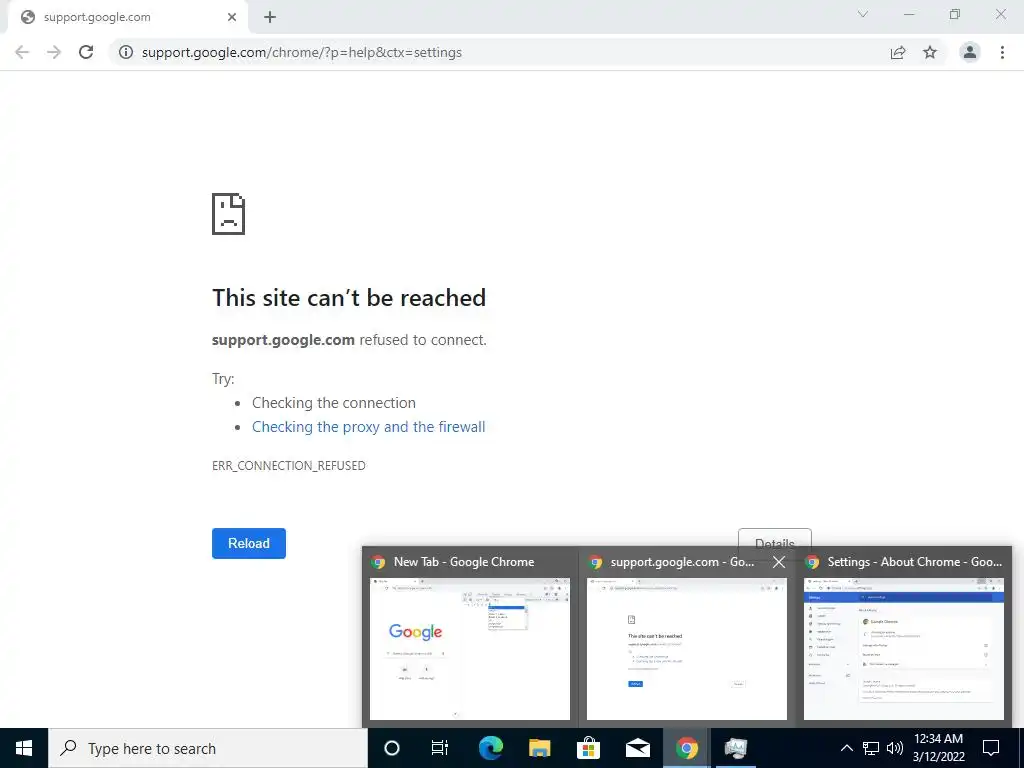The width and height of the screenshot is (1024, 768).
Task: Open the Chrome profile avatar
Action: (x=970, y=52)
